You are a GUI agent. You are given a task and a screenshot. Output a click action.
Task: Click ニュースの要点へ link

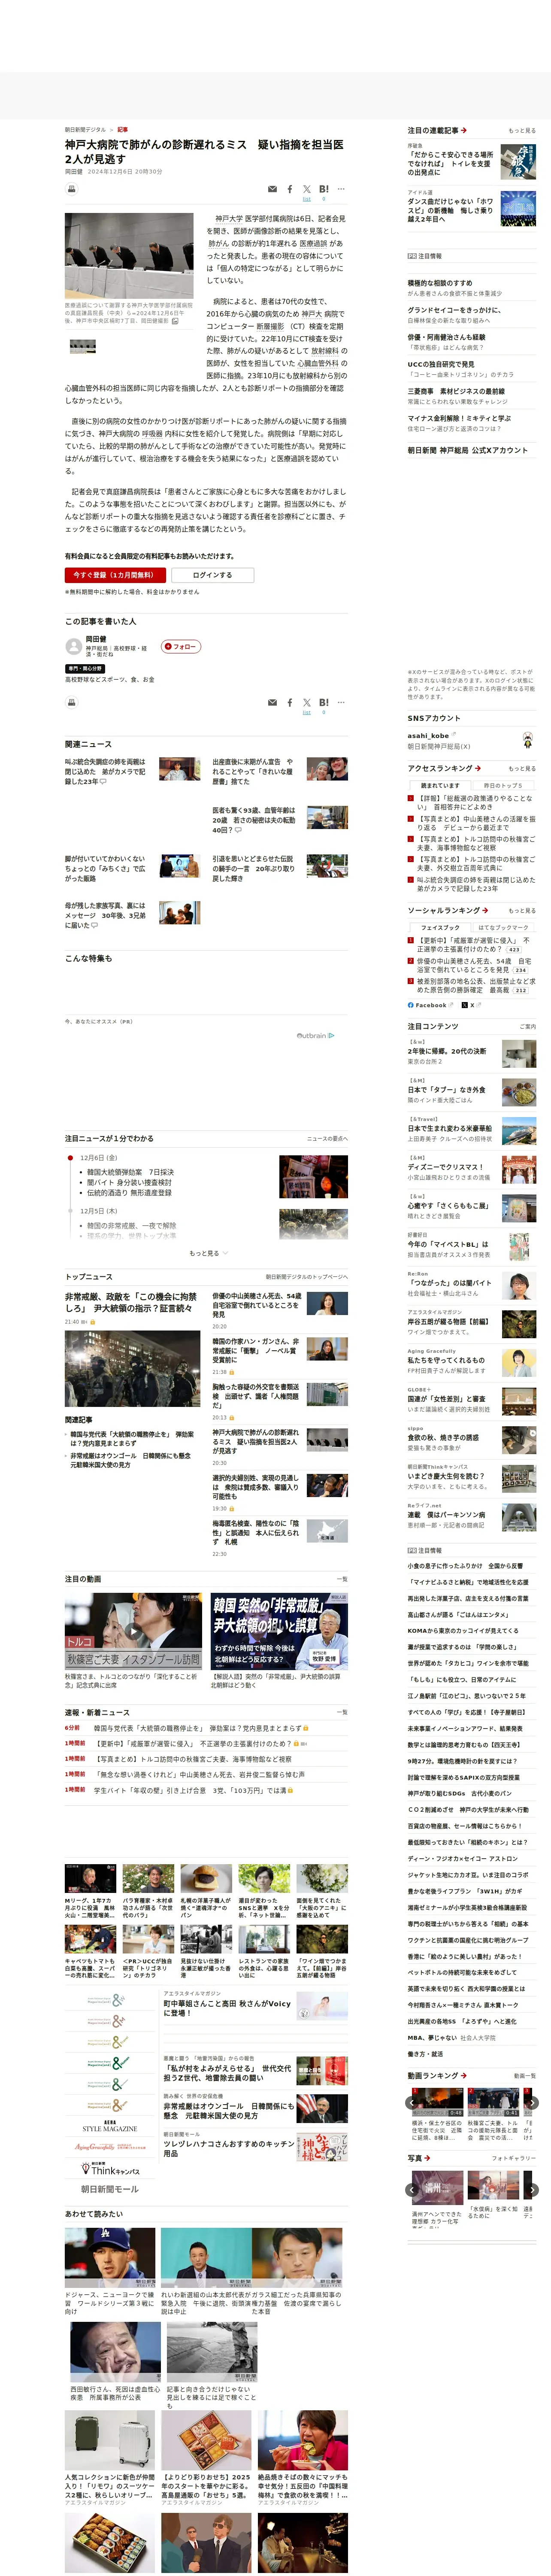[x=327, y=1139]
